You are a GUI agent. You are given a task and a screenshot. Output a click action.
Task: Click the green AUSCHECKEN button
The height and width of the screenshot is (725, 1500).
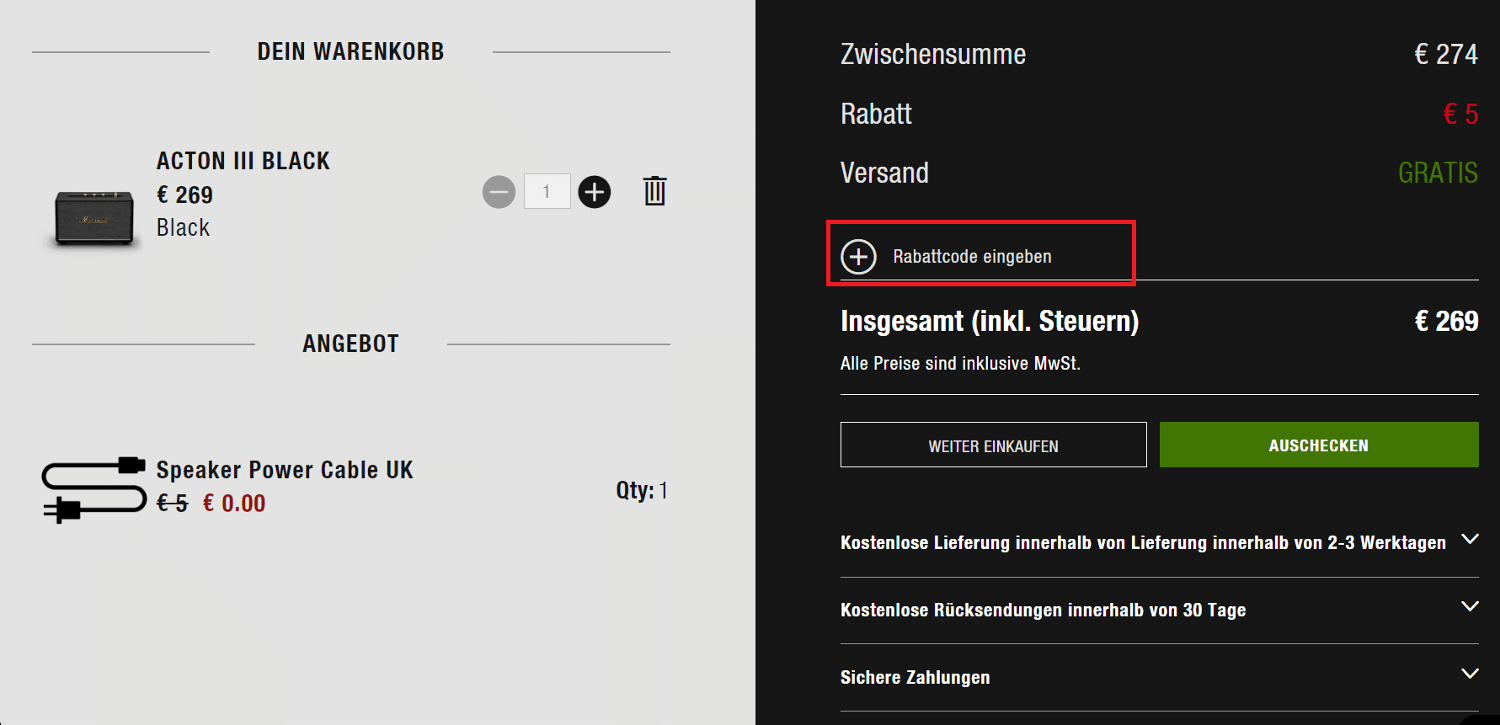[1319, 445]
